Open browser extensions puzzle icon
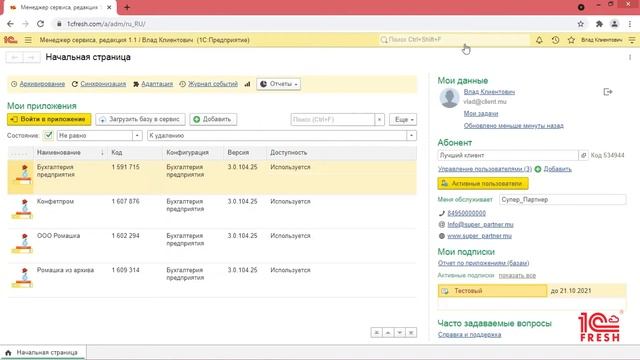 click(599, 24)
